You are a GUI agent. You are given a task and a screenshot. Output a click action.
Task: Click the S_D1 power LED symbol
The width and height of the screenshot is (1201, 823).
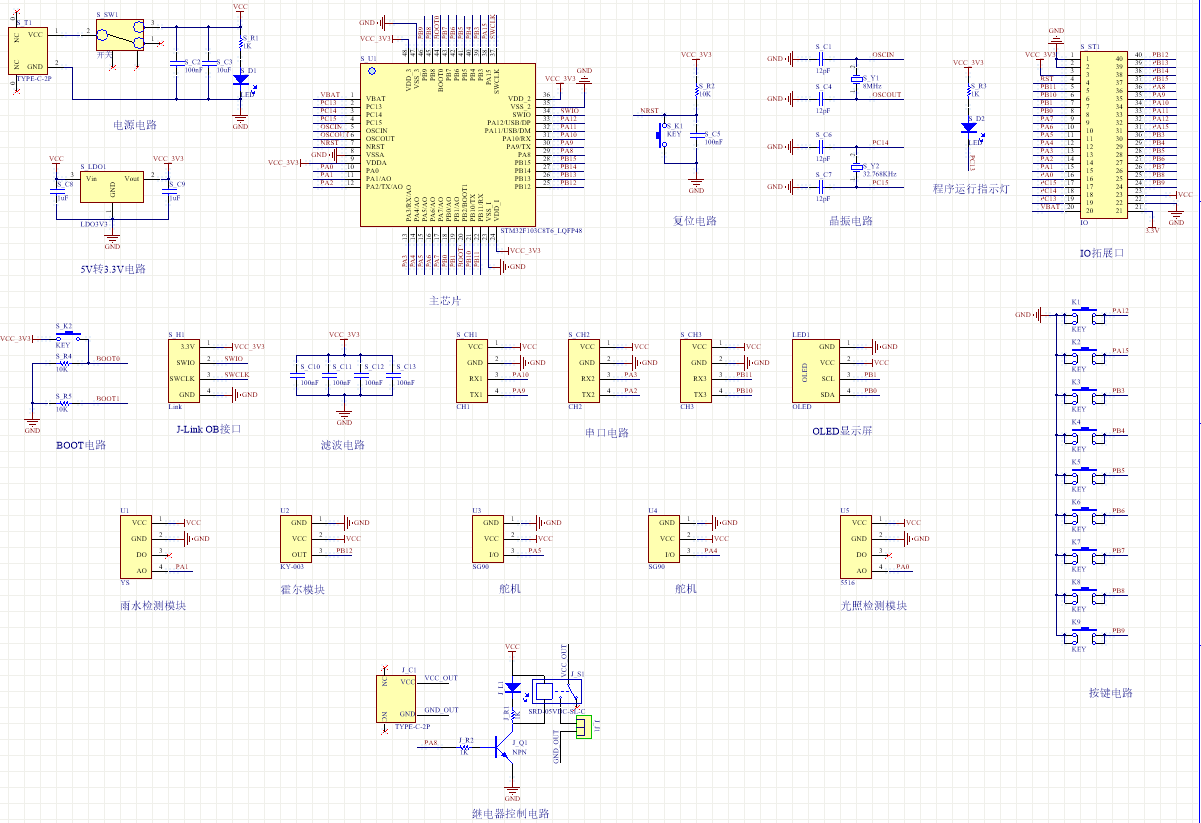click(241, 82)
